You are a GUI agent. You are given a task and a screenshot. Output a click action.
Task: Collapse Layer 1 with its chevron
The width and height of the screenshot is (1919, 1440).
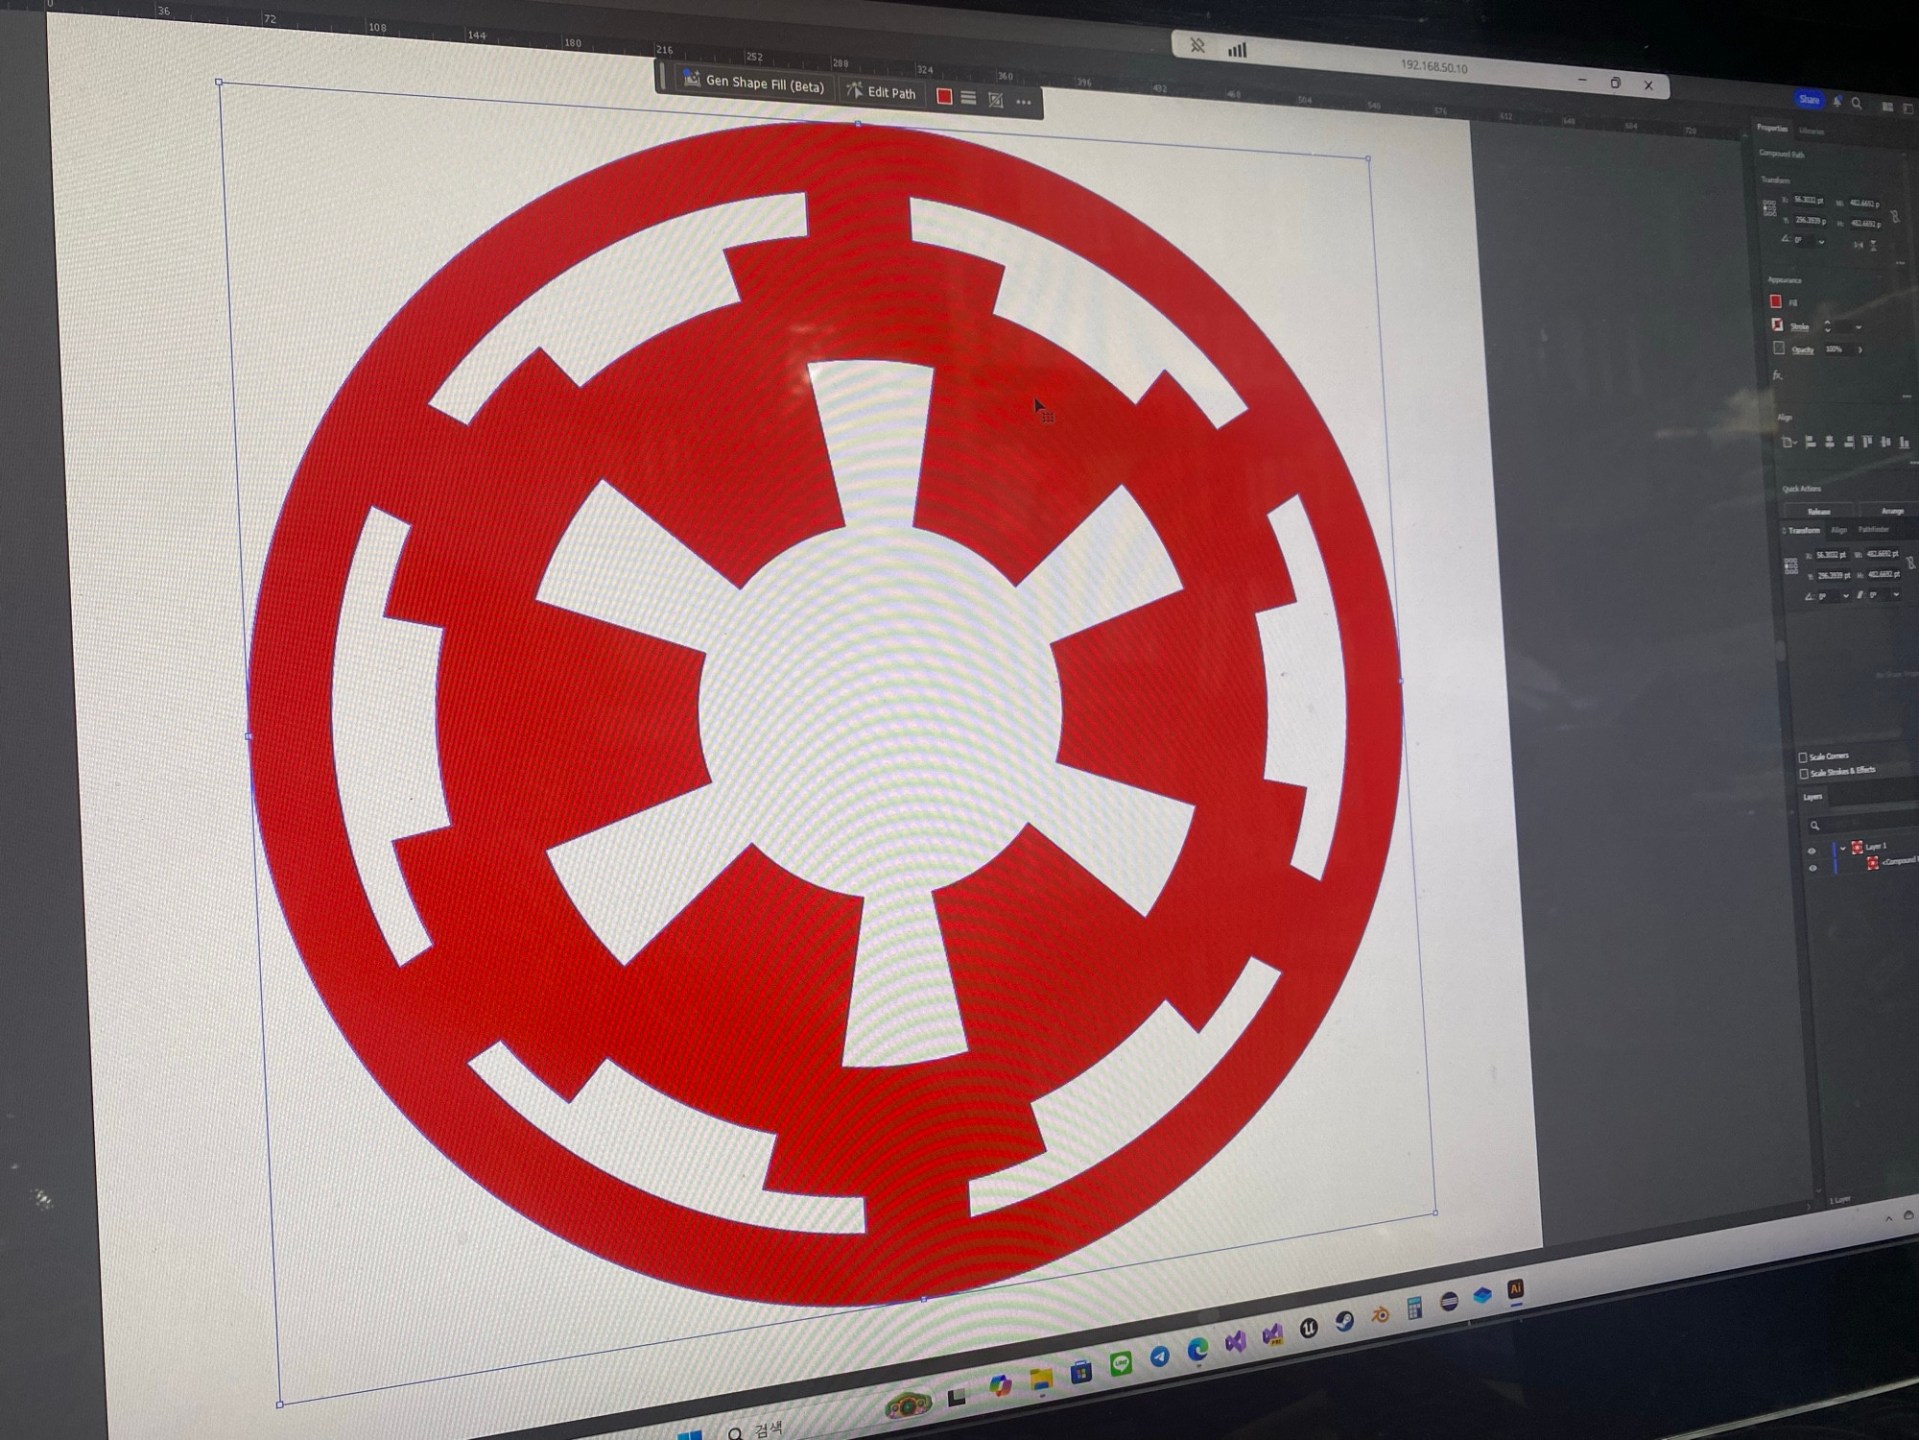[x=1842, y=848]
